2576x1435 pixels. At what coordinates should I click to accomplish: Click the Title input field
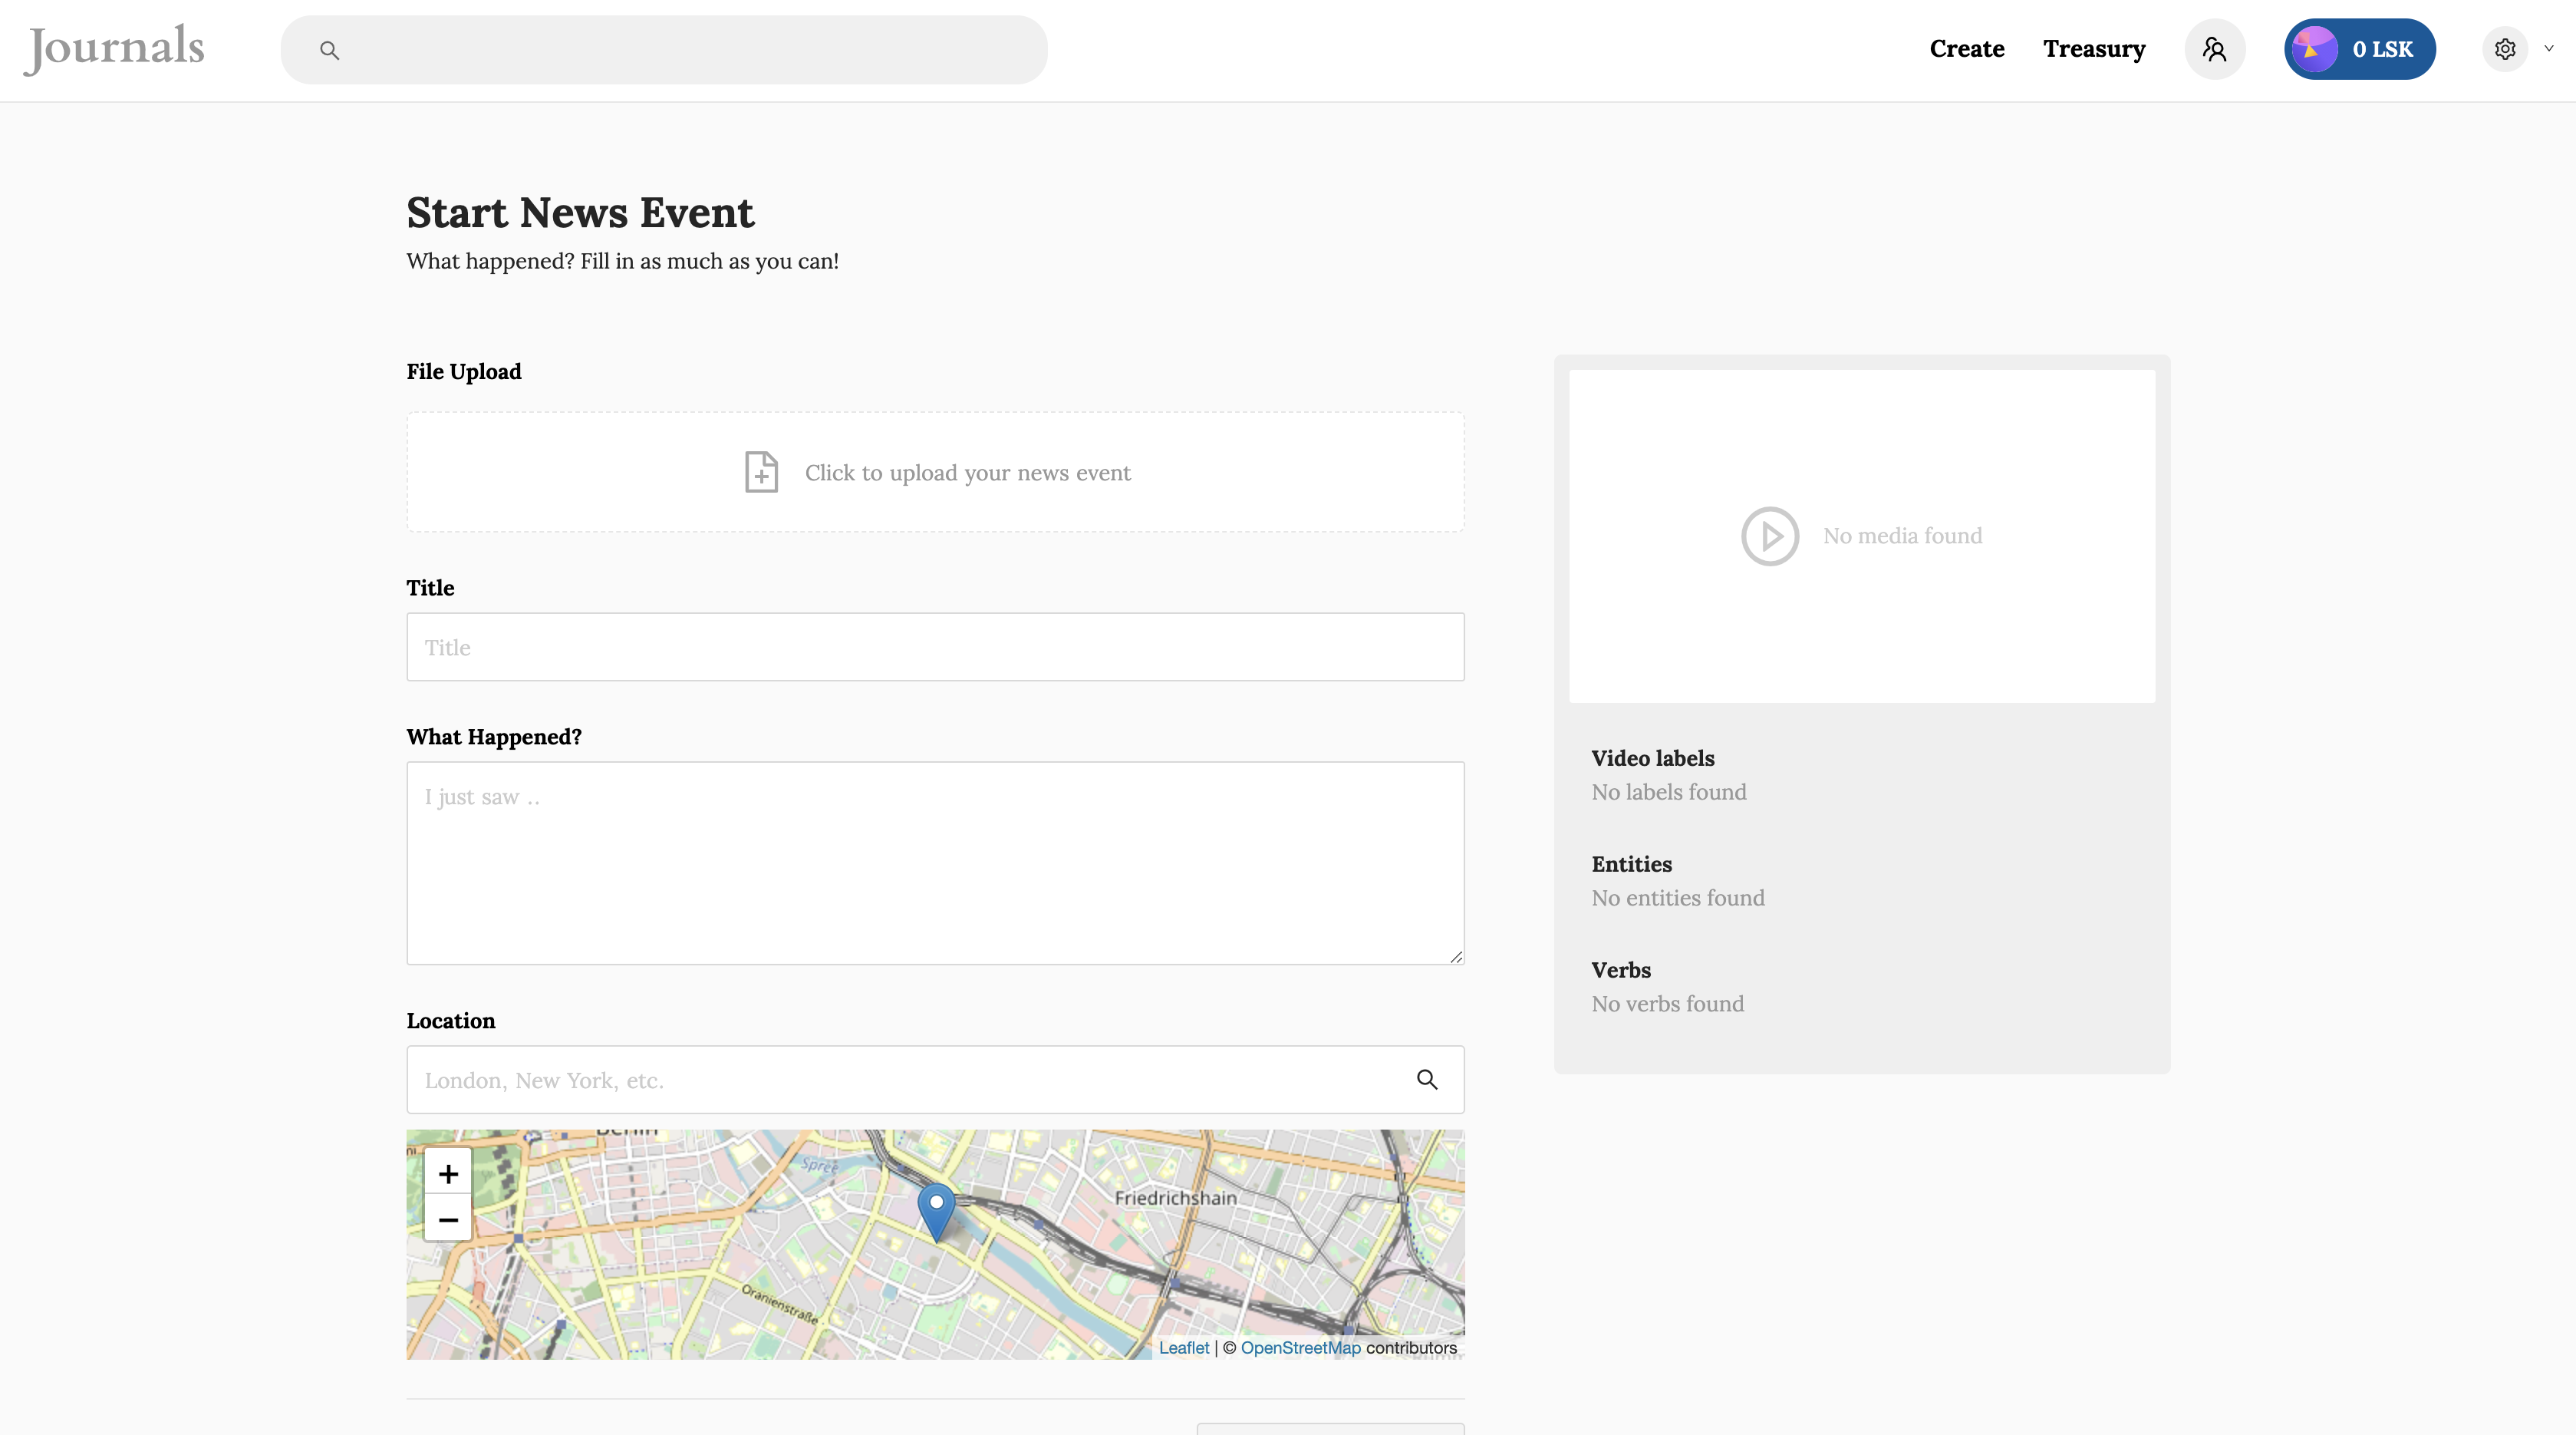coord(935,647)
